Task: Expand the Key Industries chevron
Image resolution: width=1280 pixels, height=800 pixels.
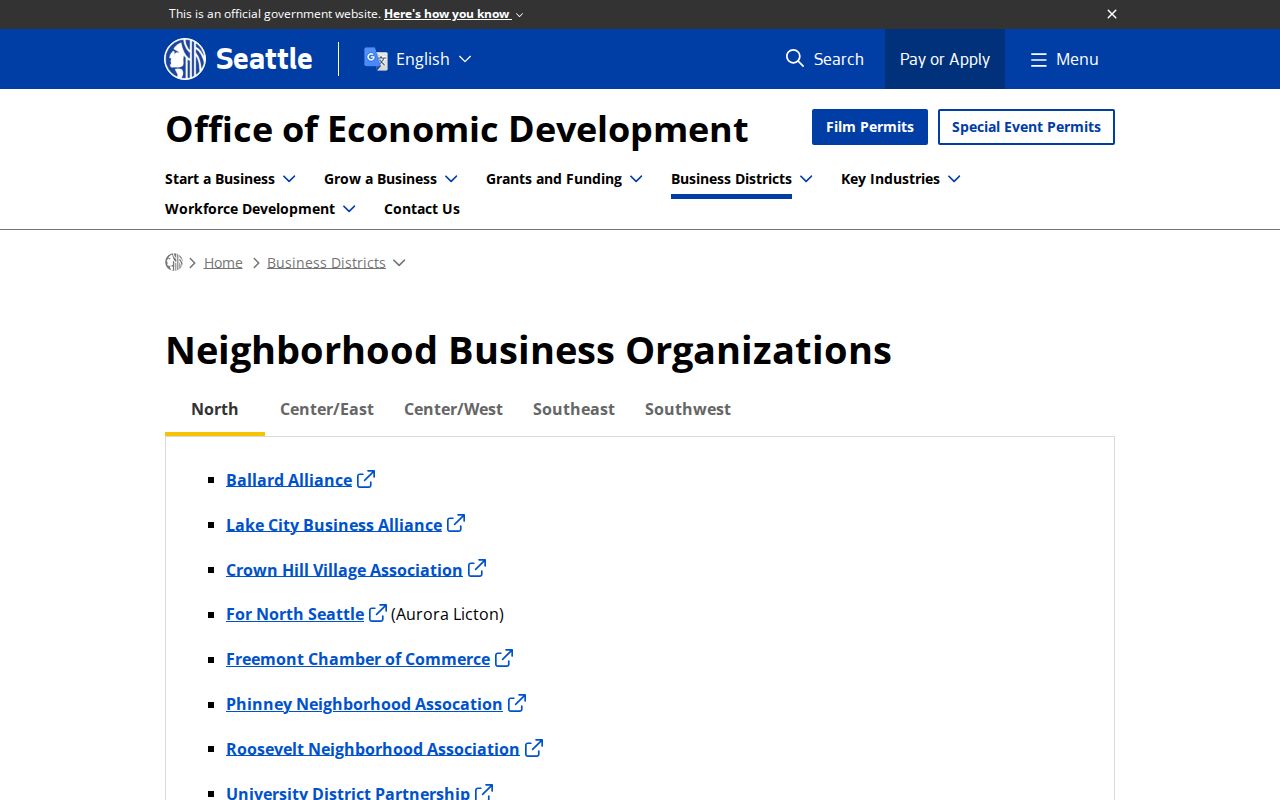Action: [954, 179]
